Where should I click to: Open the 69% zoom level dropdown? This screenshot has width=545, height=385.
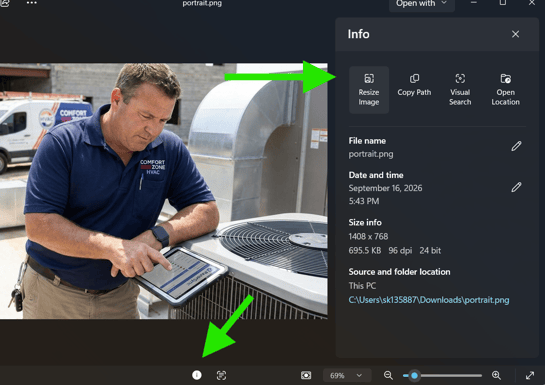click(x=346, y=375)
